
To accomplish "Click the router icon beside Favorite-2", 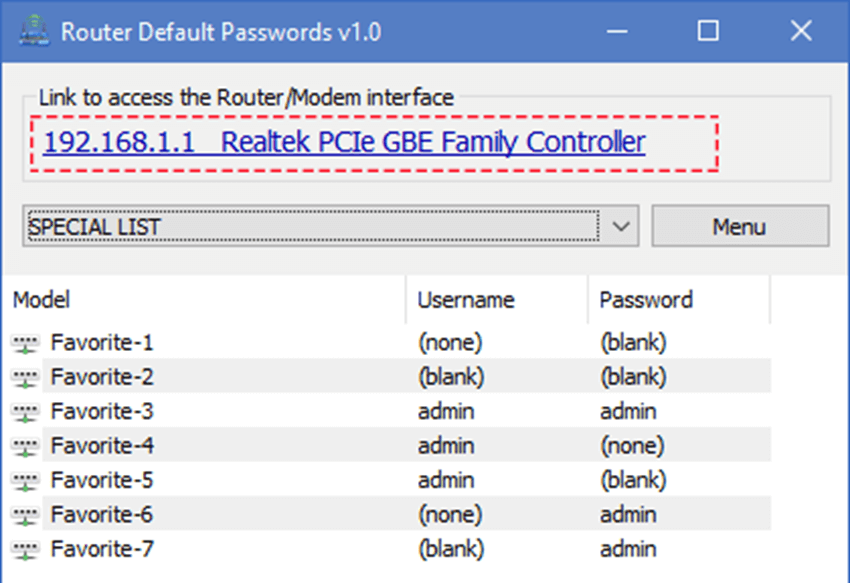I will coord(25,378).
